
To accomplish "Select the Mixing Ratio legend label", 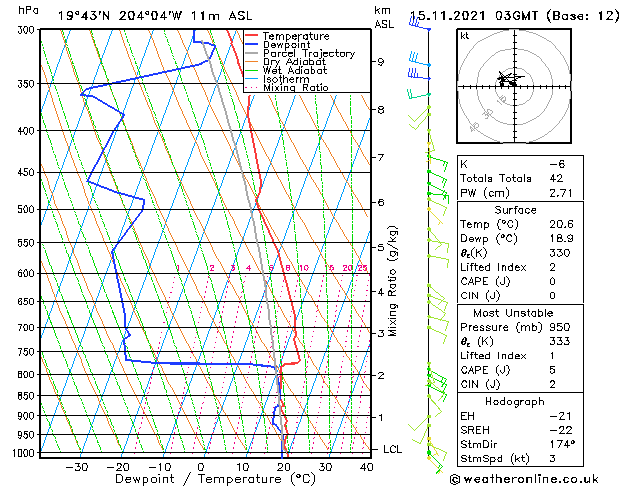I will point(296,87).
